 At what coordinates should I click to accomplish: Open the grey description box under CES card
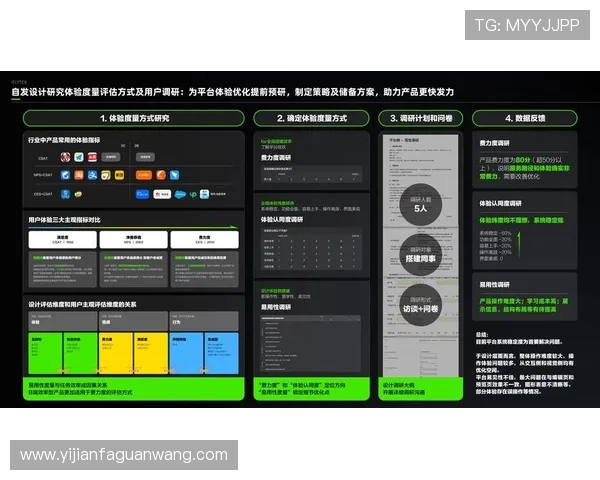coord(205,269)
